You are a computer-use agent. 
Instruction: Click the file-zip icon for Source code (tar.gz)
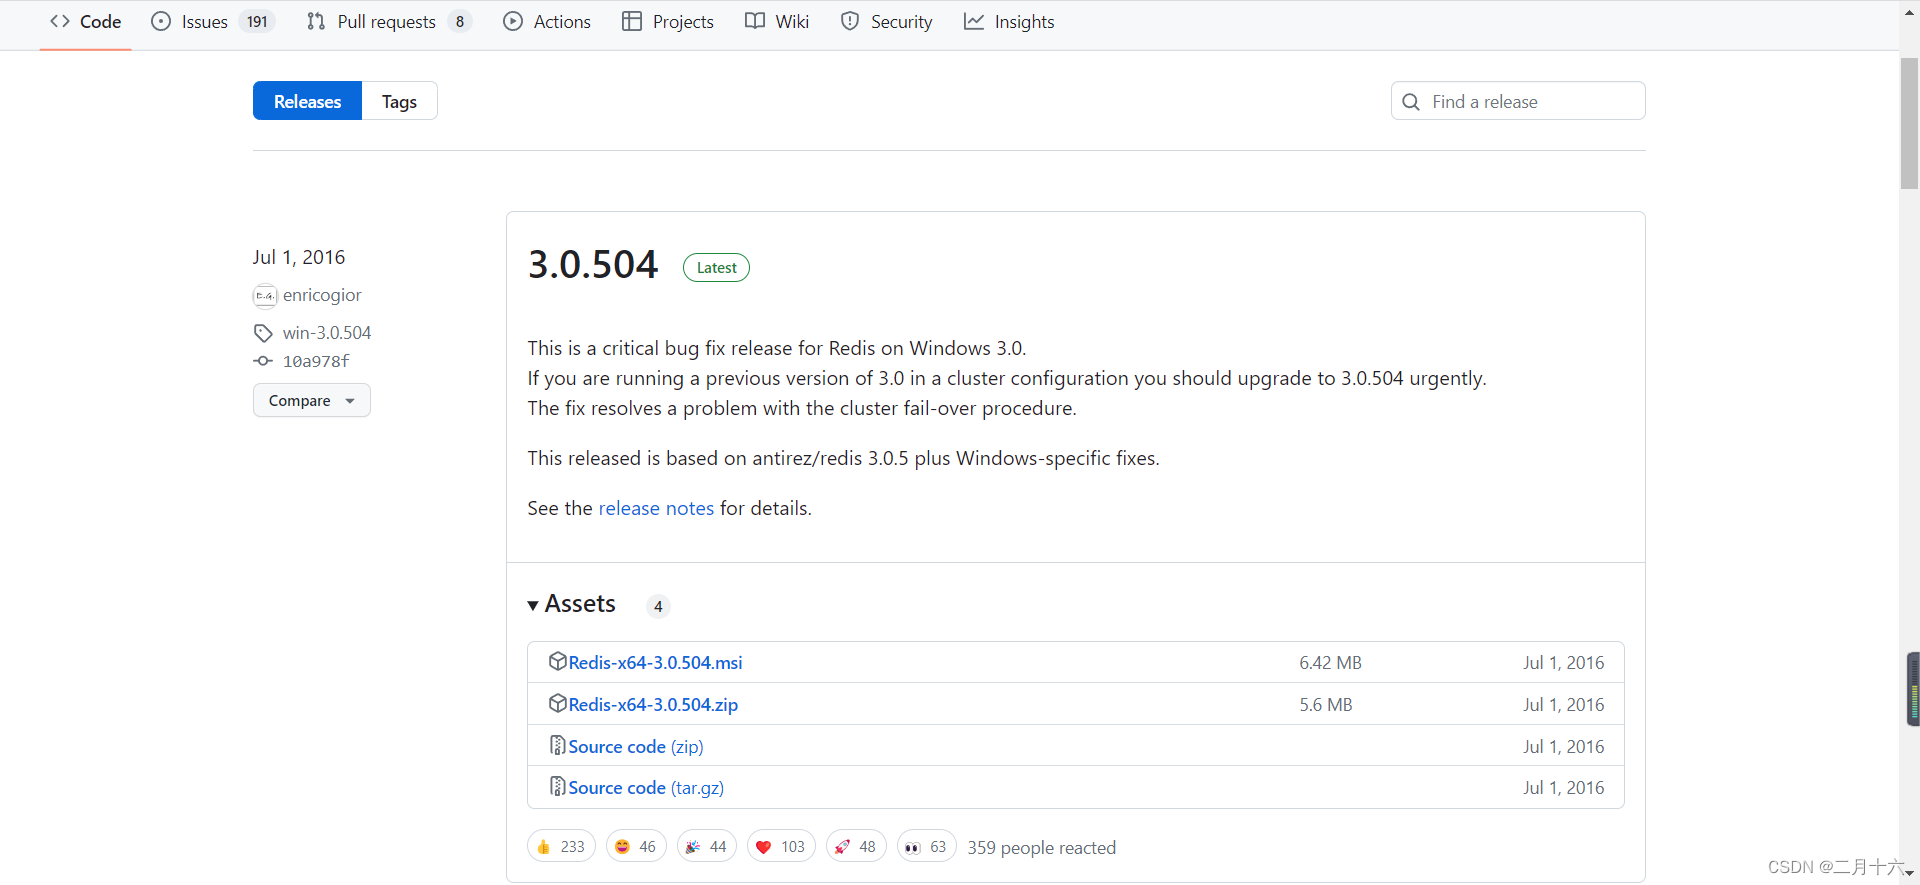(558, 787)
